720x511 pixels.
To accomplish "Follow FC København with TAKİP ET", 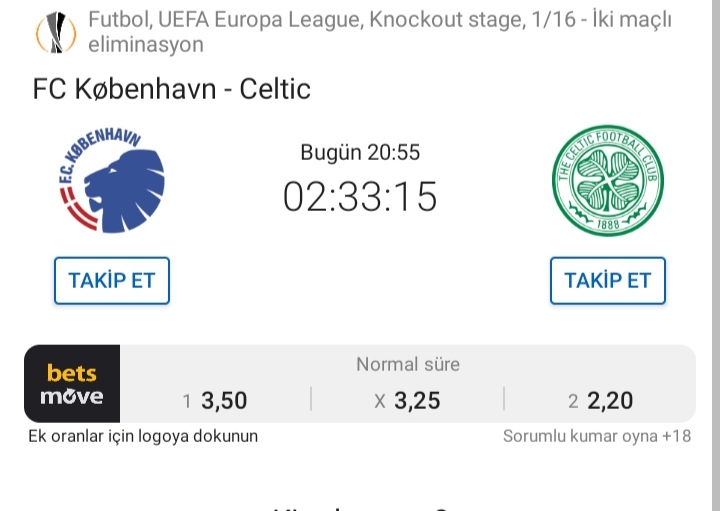I will (x=112, y=281).
